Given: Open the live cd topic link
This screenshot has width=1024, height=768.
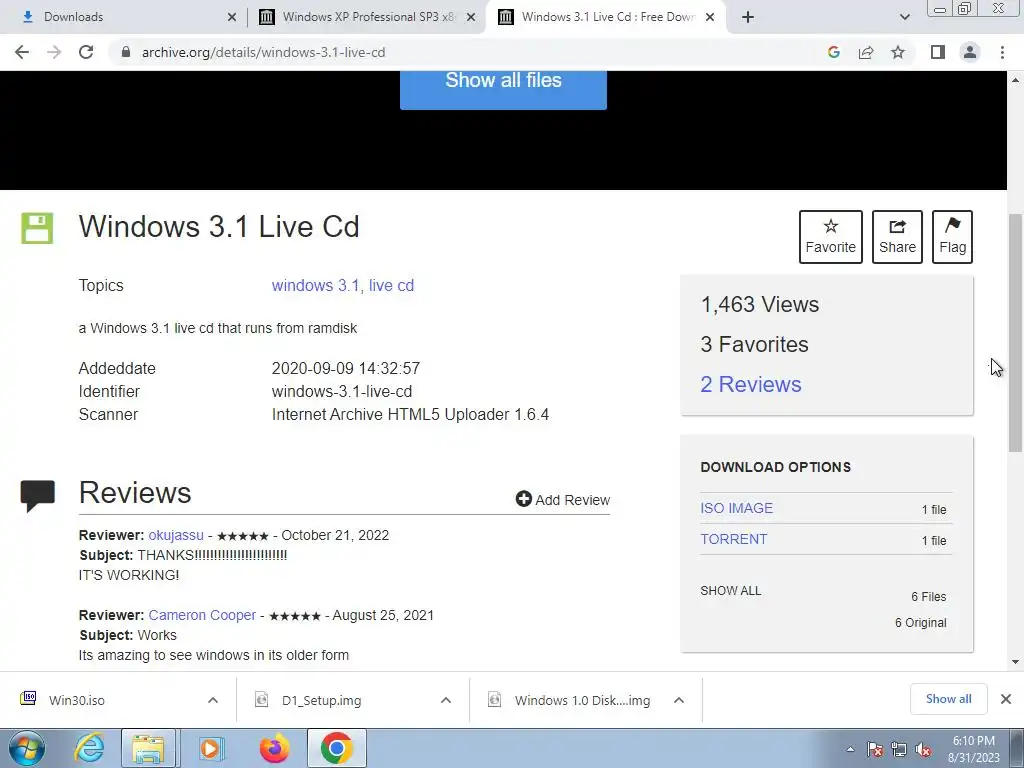Looking at the screenshot, I should 391,285.
